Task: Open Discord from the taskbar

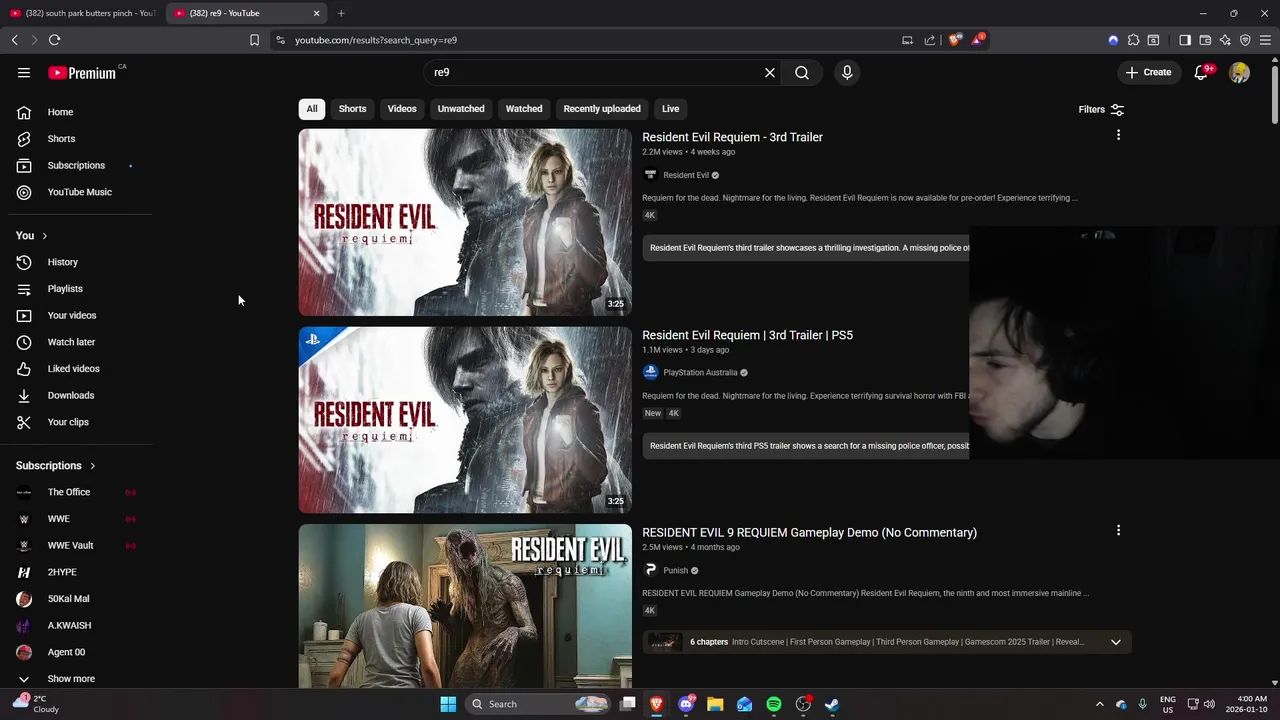Action: pos(686,704)
